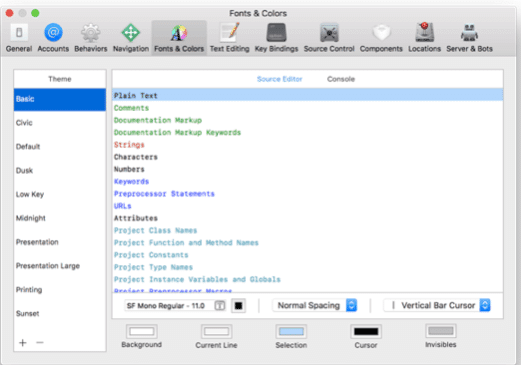Select the Fonts & Colors toolbar icon
Image resolution: width=521 pixels, height=365 pixels.
(179, 38)
